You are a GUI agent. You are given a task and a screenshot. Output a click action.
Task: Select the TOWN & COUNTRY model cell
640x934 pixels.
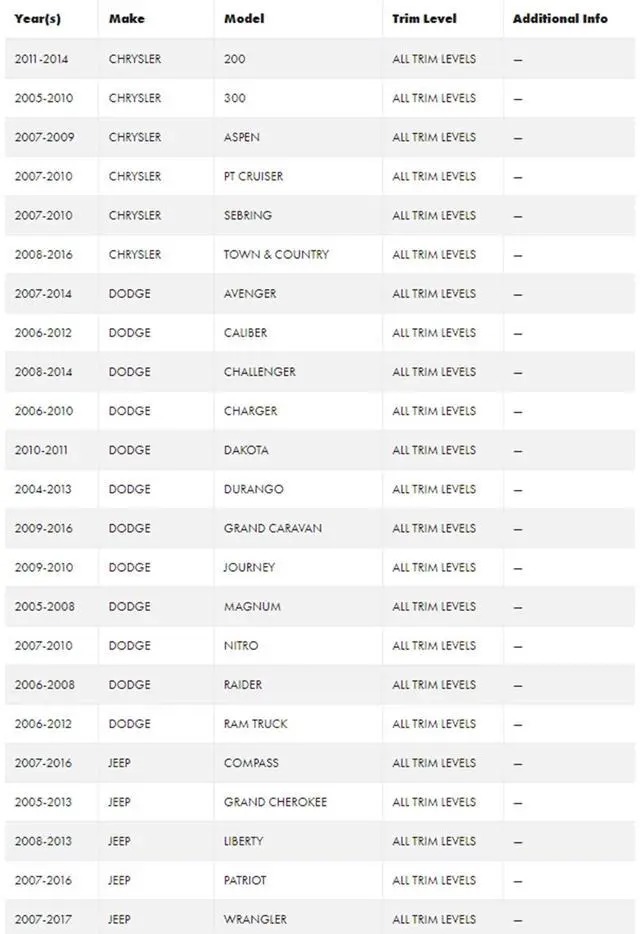point(276,254)
